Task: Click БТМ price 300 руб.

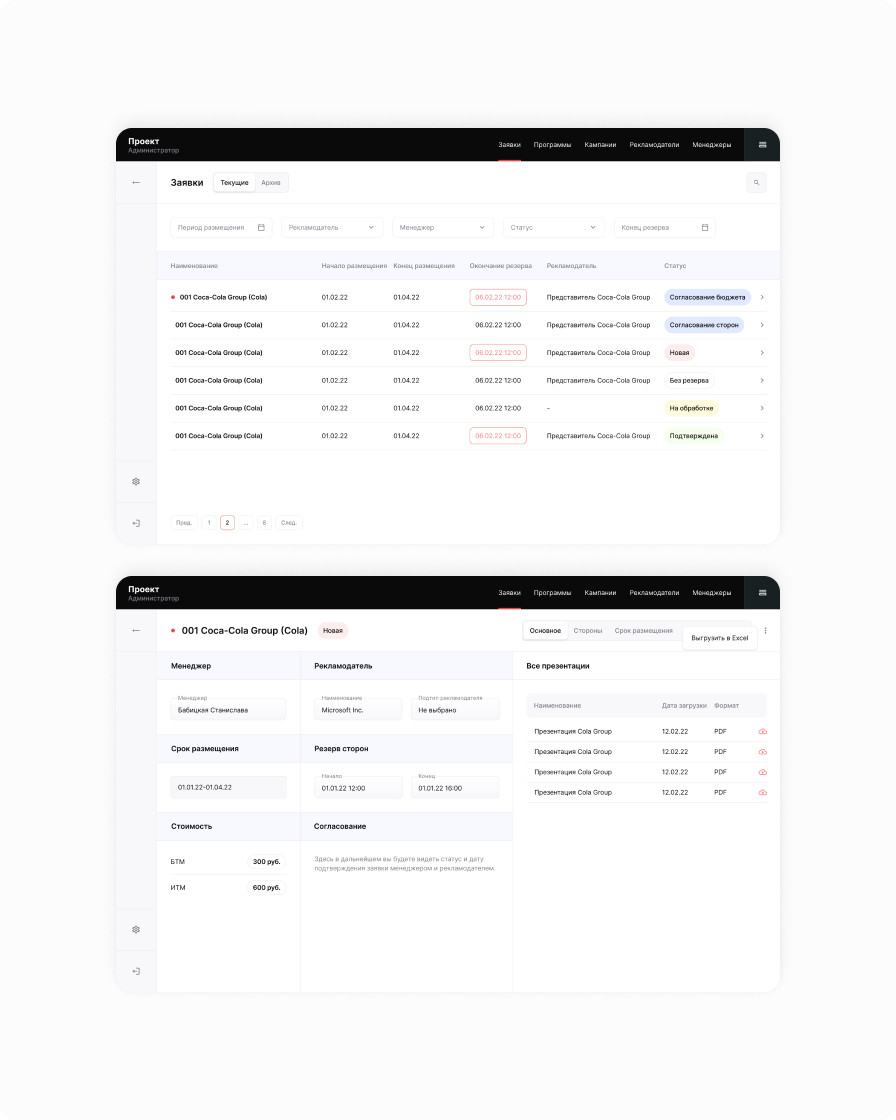Action: (x=267, y=861)
